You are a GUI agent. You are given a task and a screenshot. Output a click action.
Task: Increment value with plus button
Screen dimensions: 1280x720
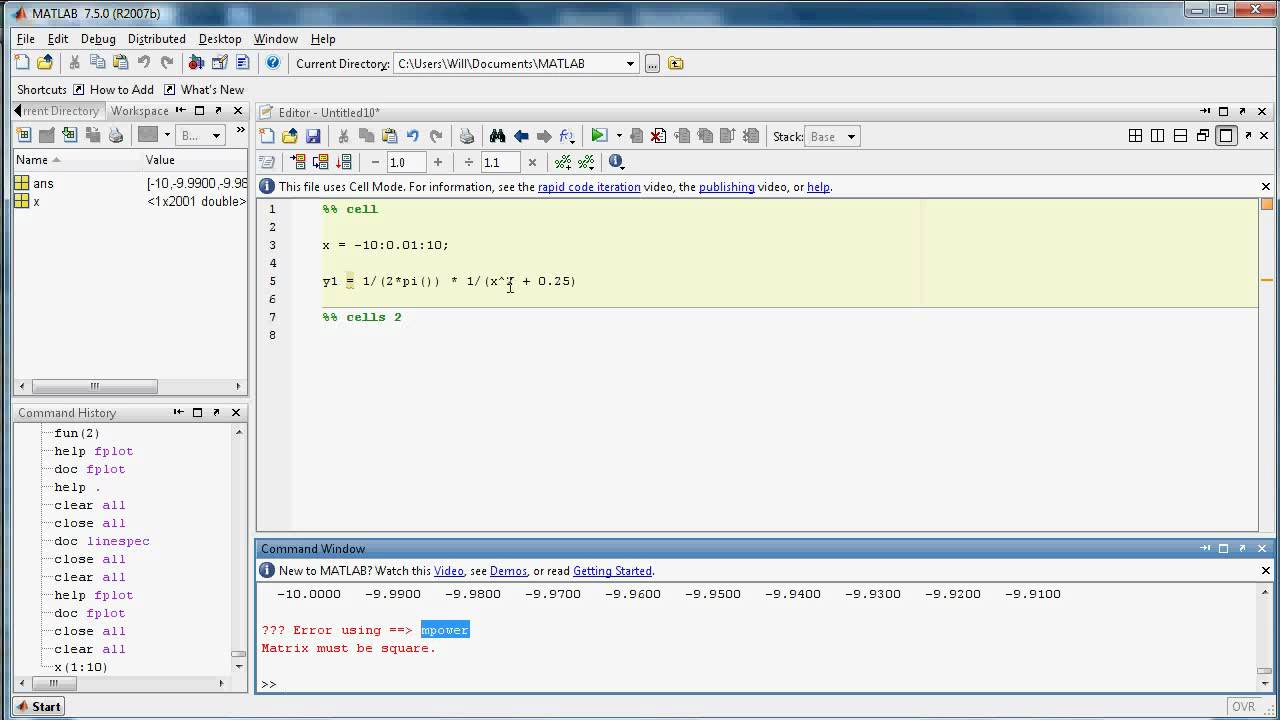437,162
